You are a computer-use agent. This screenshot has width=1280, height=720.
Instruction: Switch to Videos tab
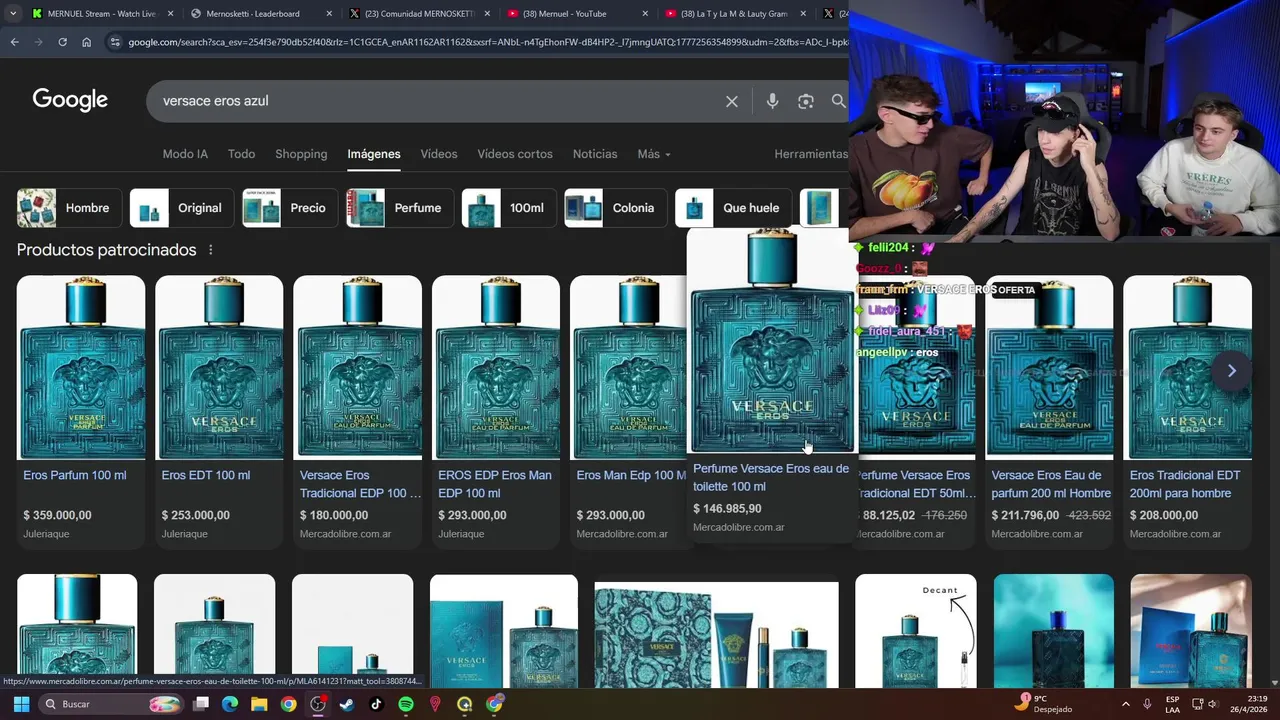pos(439,154)
